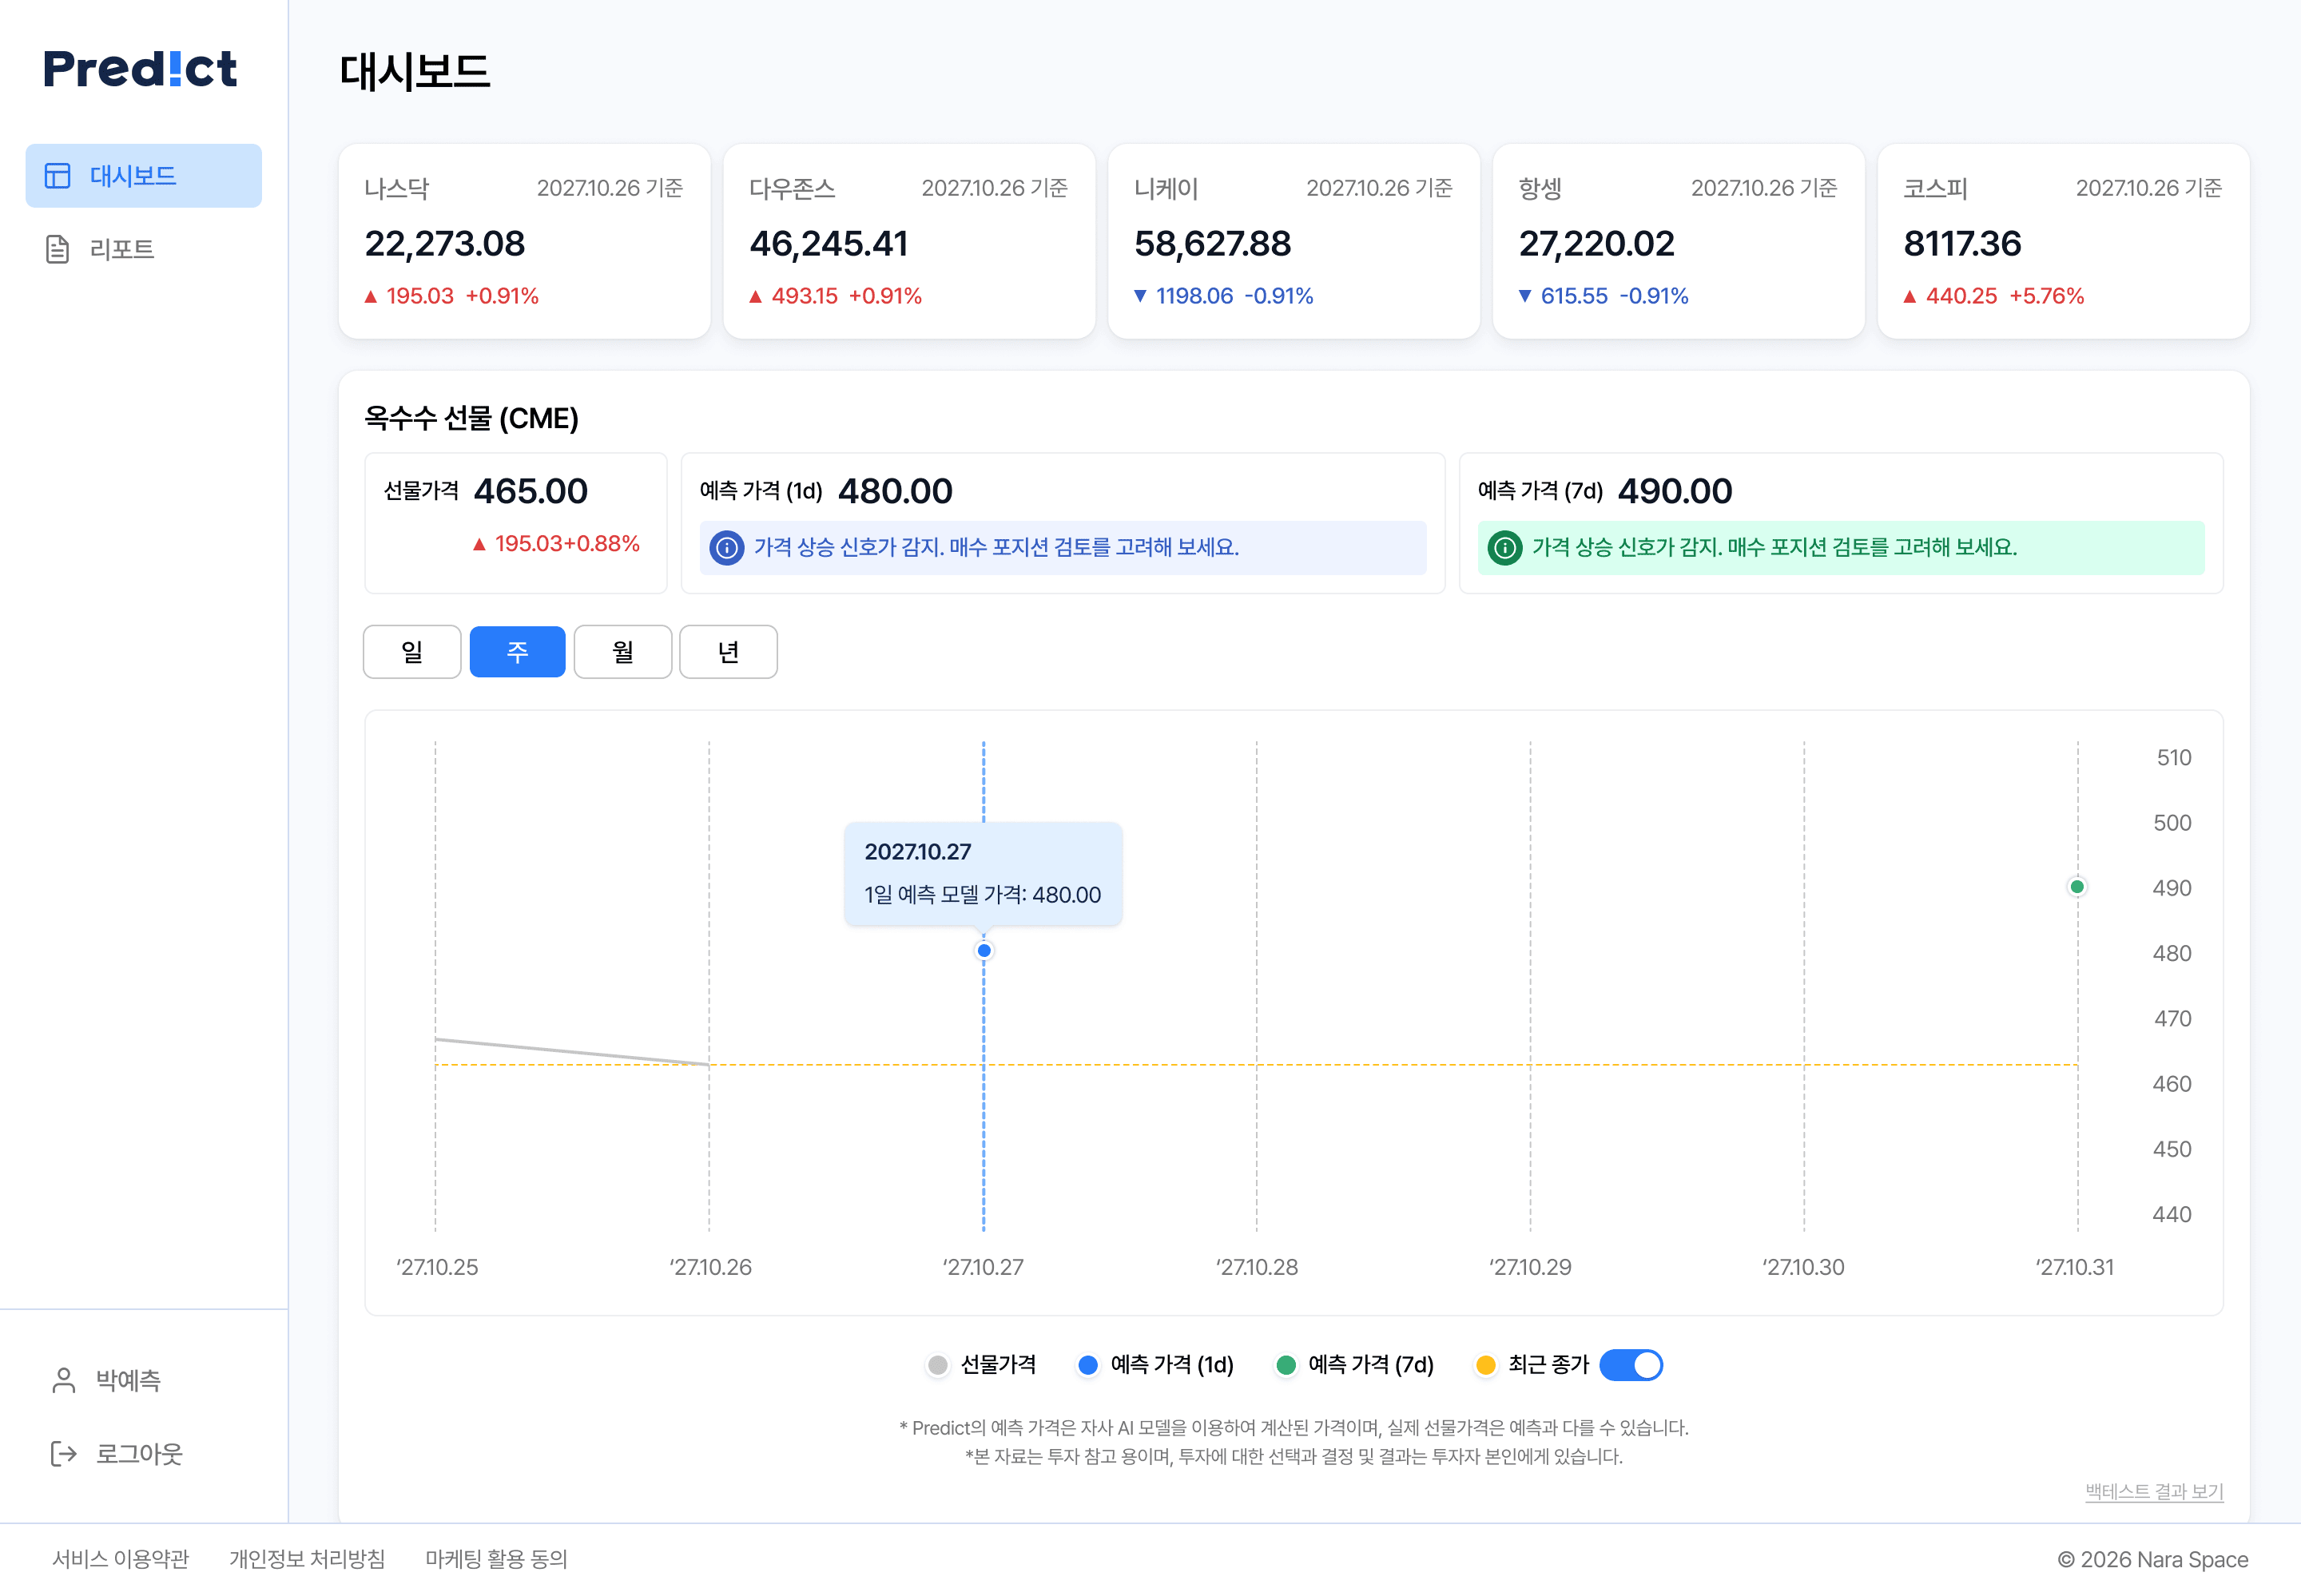The image size is (2301, 1596).
Task: Click the Predict logo
Action: click(x=140, y=69)
